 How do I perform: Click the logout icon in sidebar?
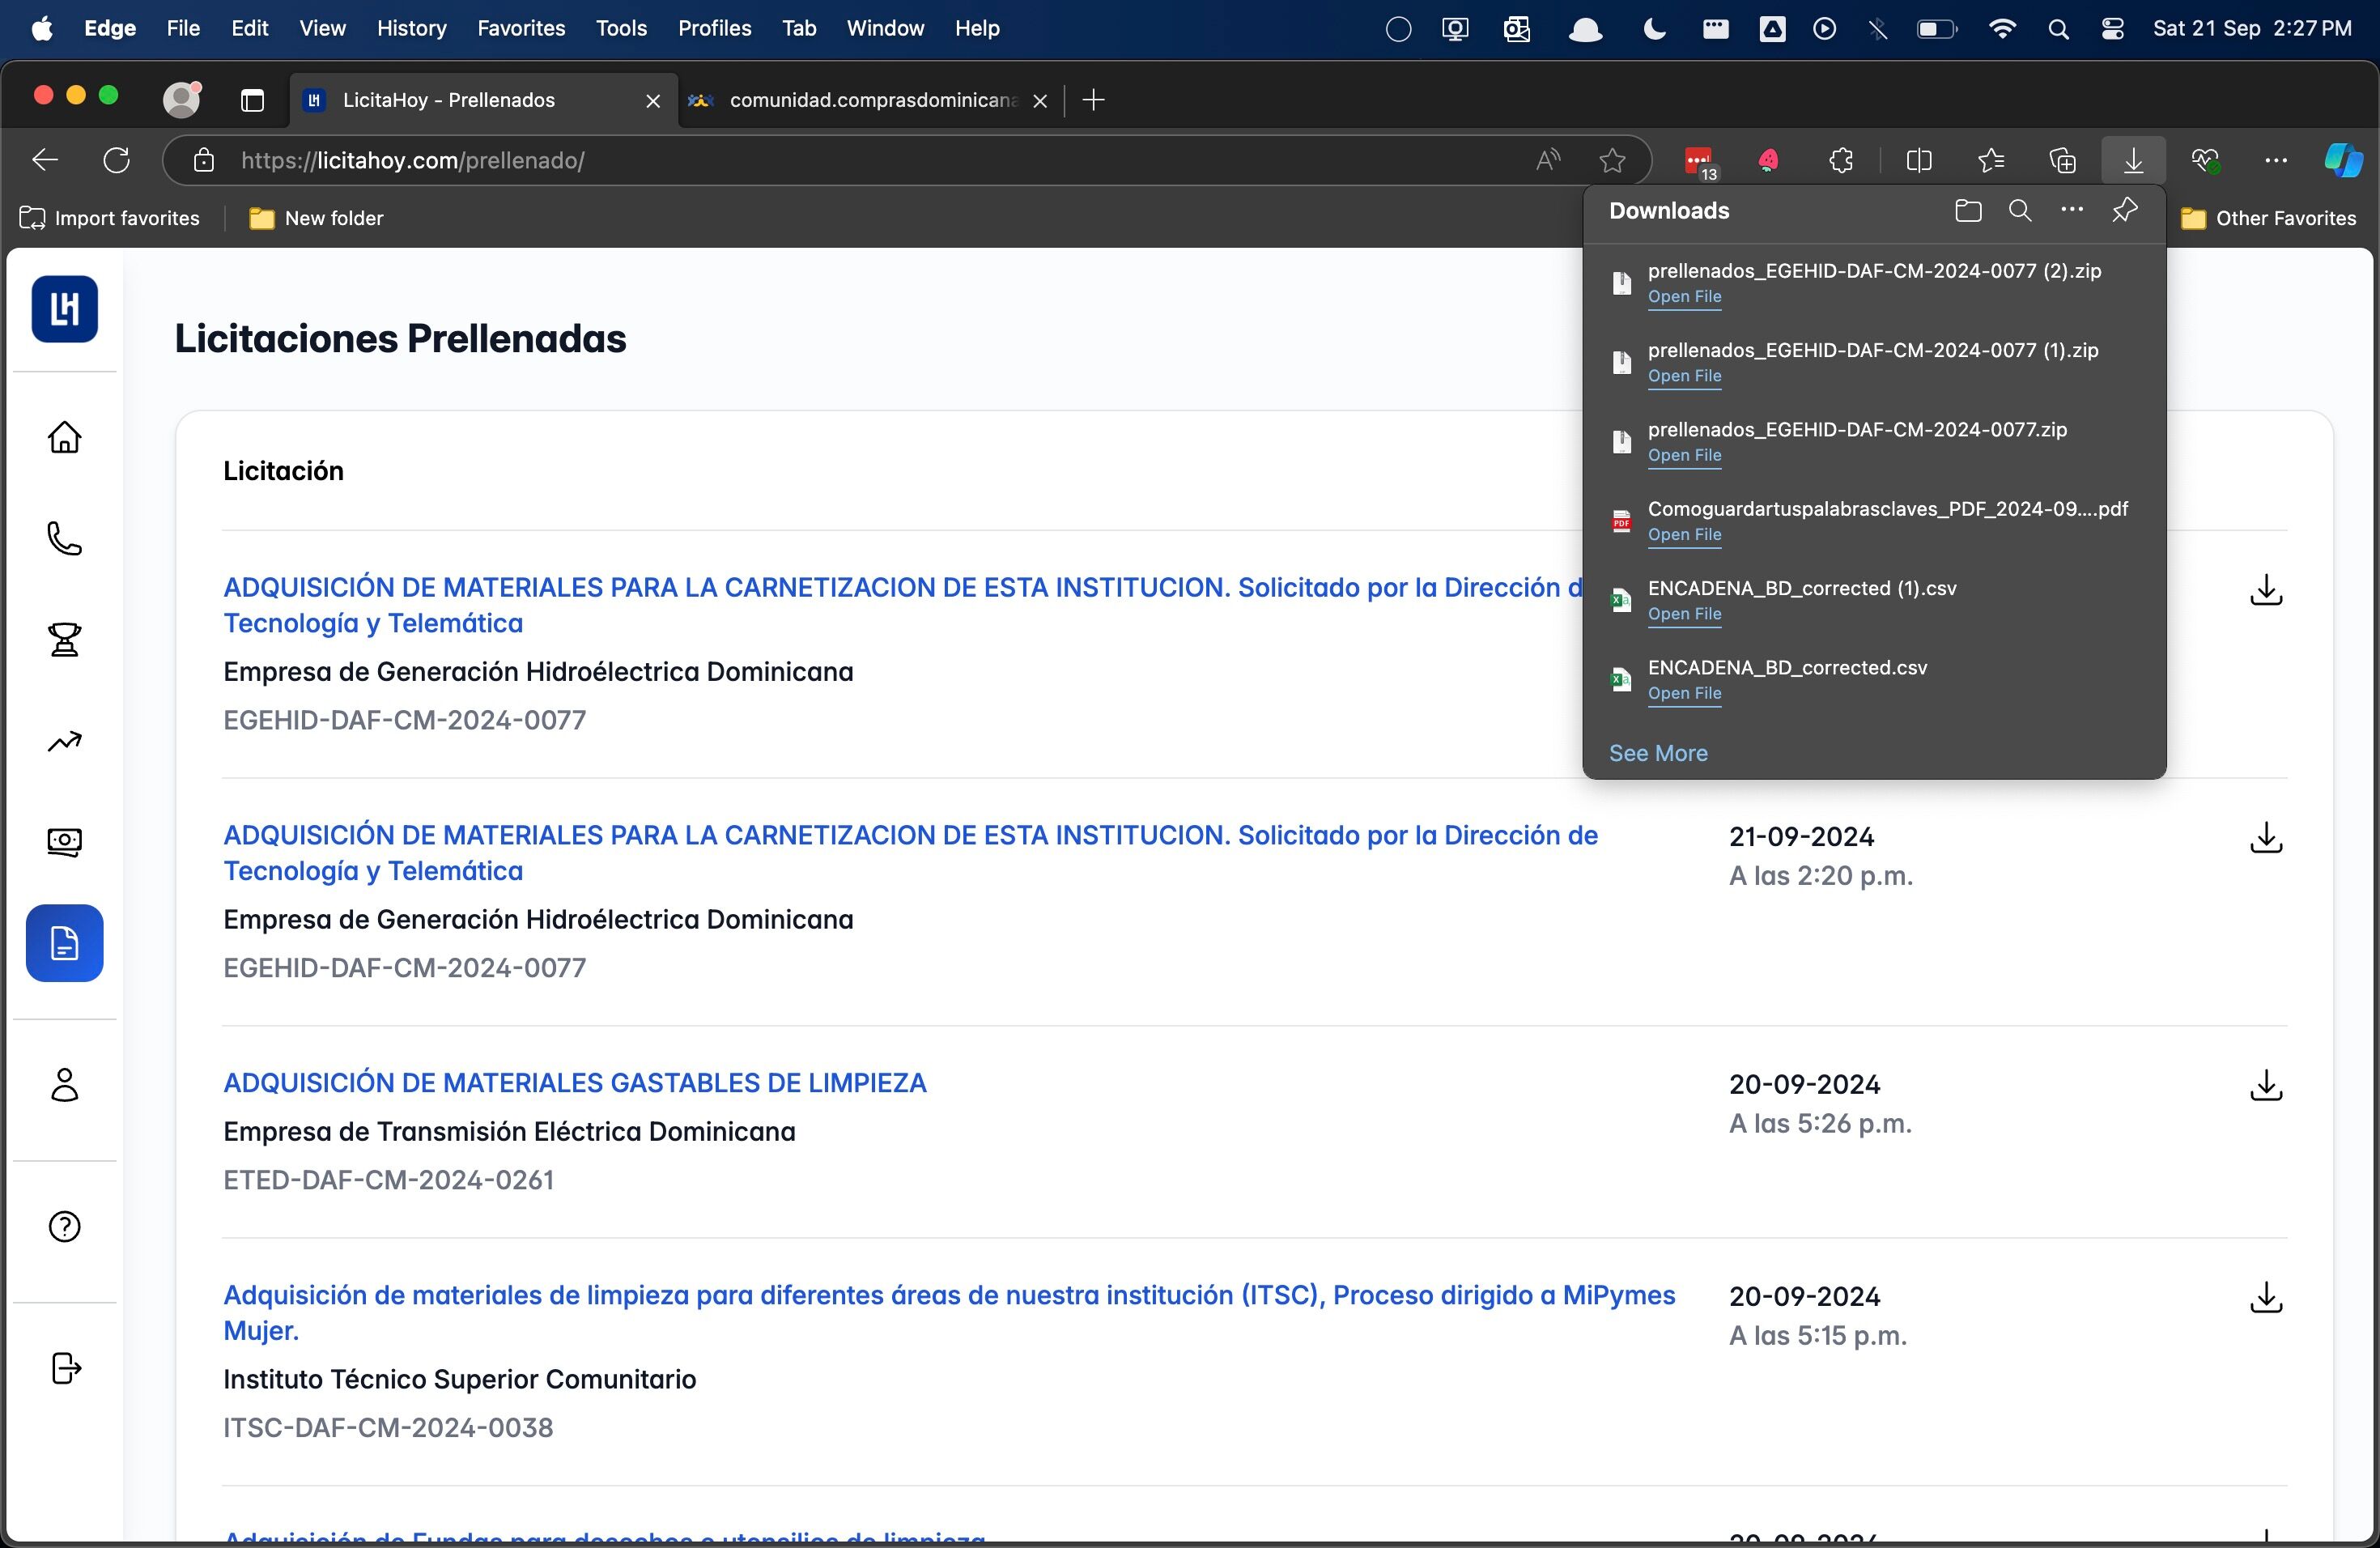click(x=64, y=1368)
